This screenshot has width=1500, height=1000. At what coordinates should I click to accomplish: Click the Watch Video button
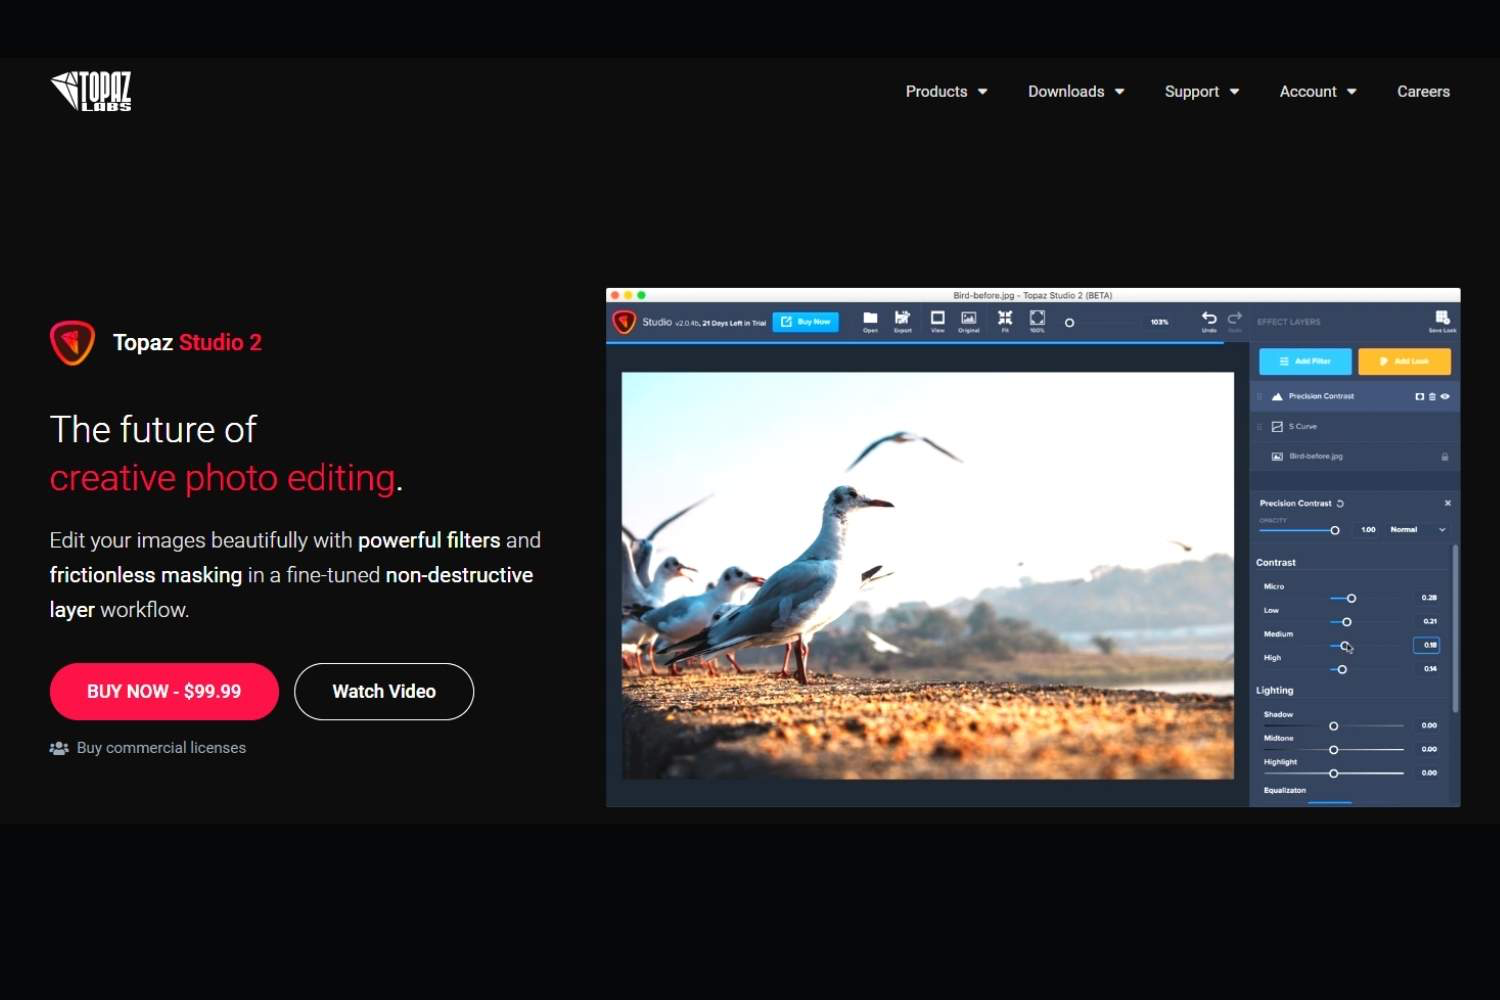click(384, 691)
